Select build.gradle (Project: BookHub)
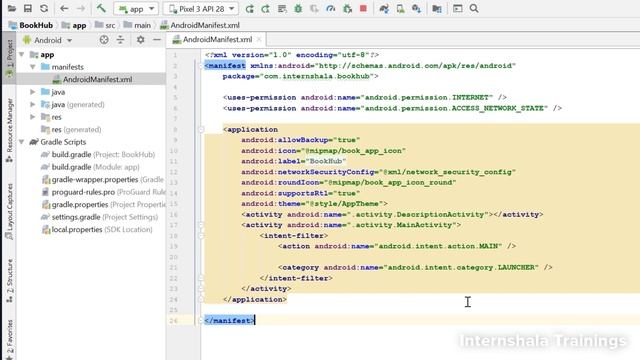 98,155
